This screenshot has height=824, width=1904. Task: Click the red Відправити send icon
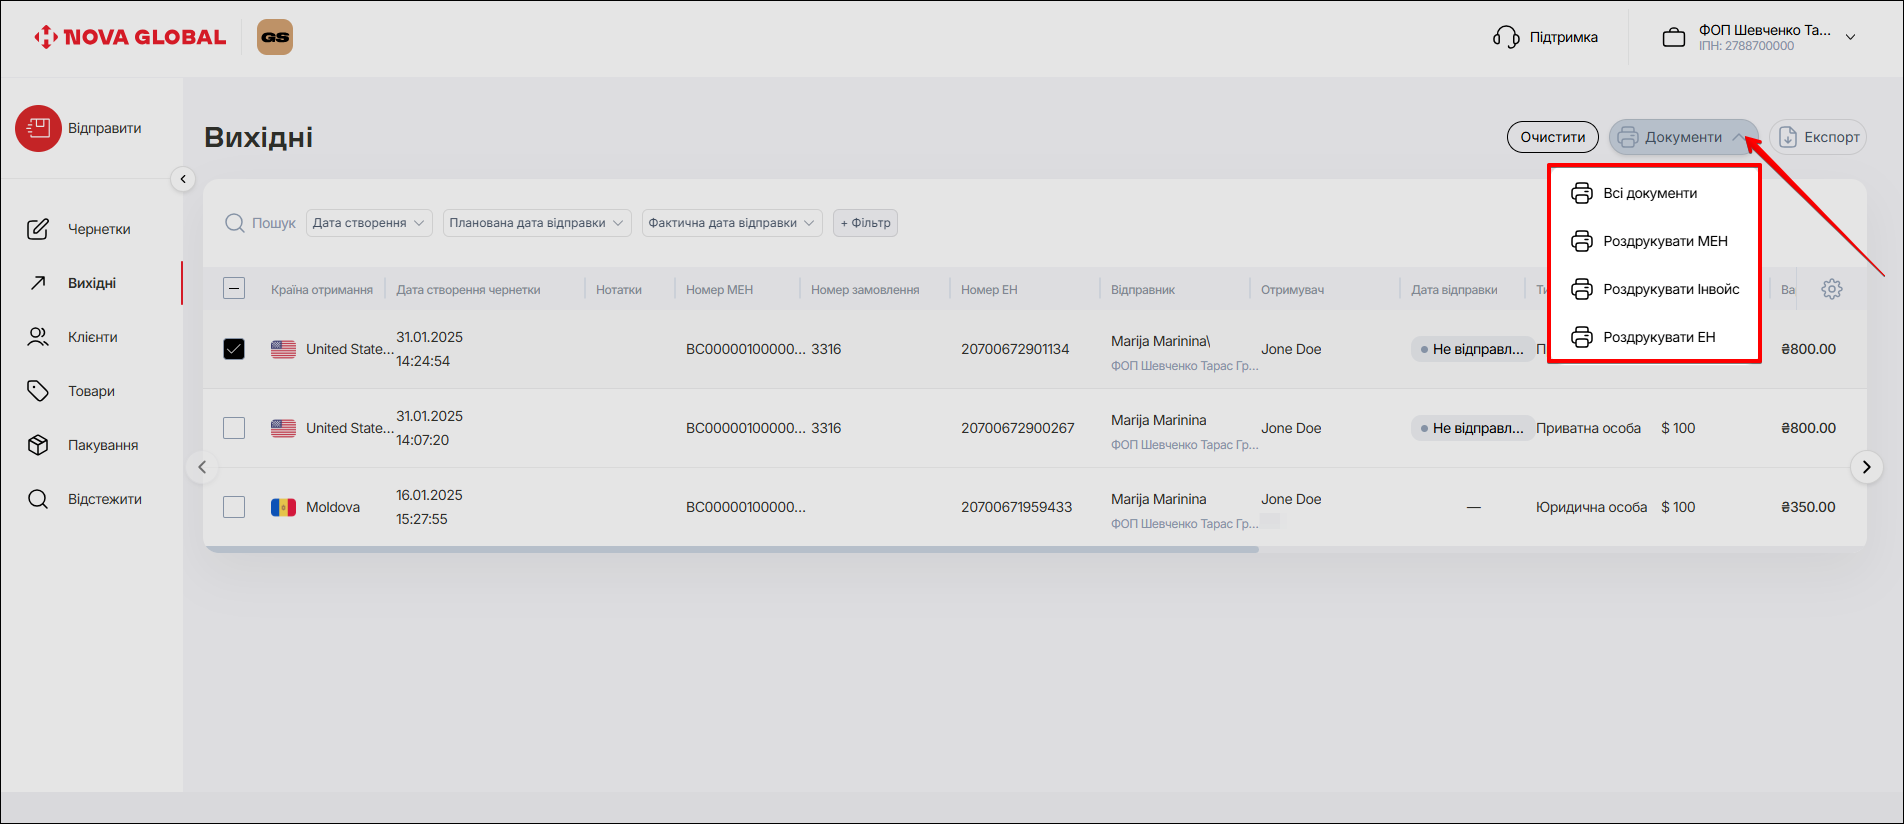tap(38, 129)
